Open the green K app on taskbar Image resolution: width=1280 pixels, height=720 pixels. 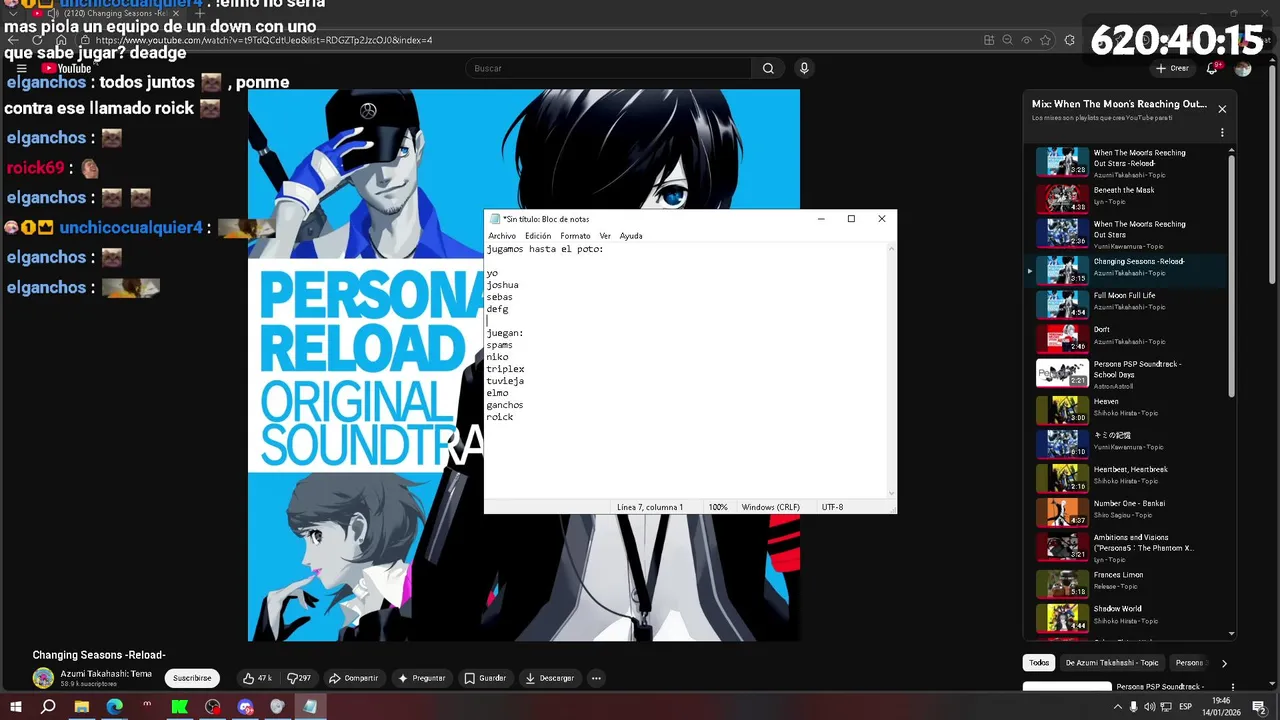click(x=180, y=706)
